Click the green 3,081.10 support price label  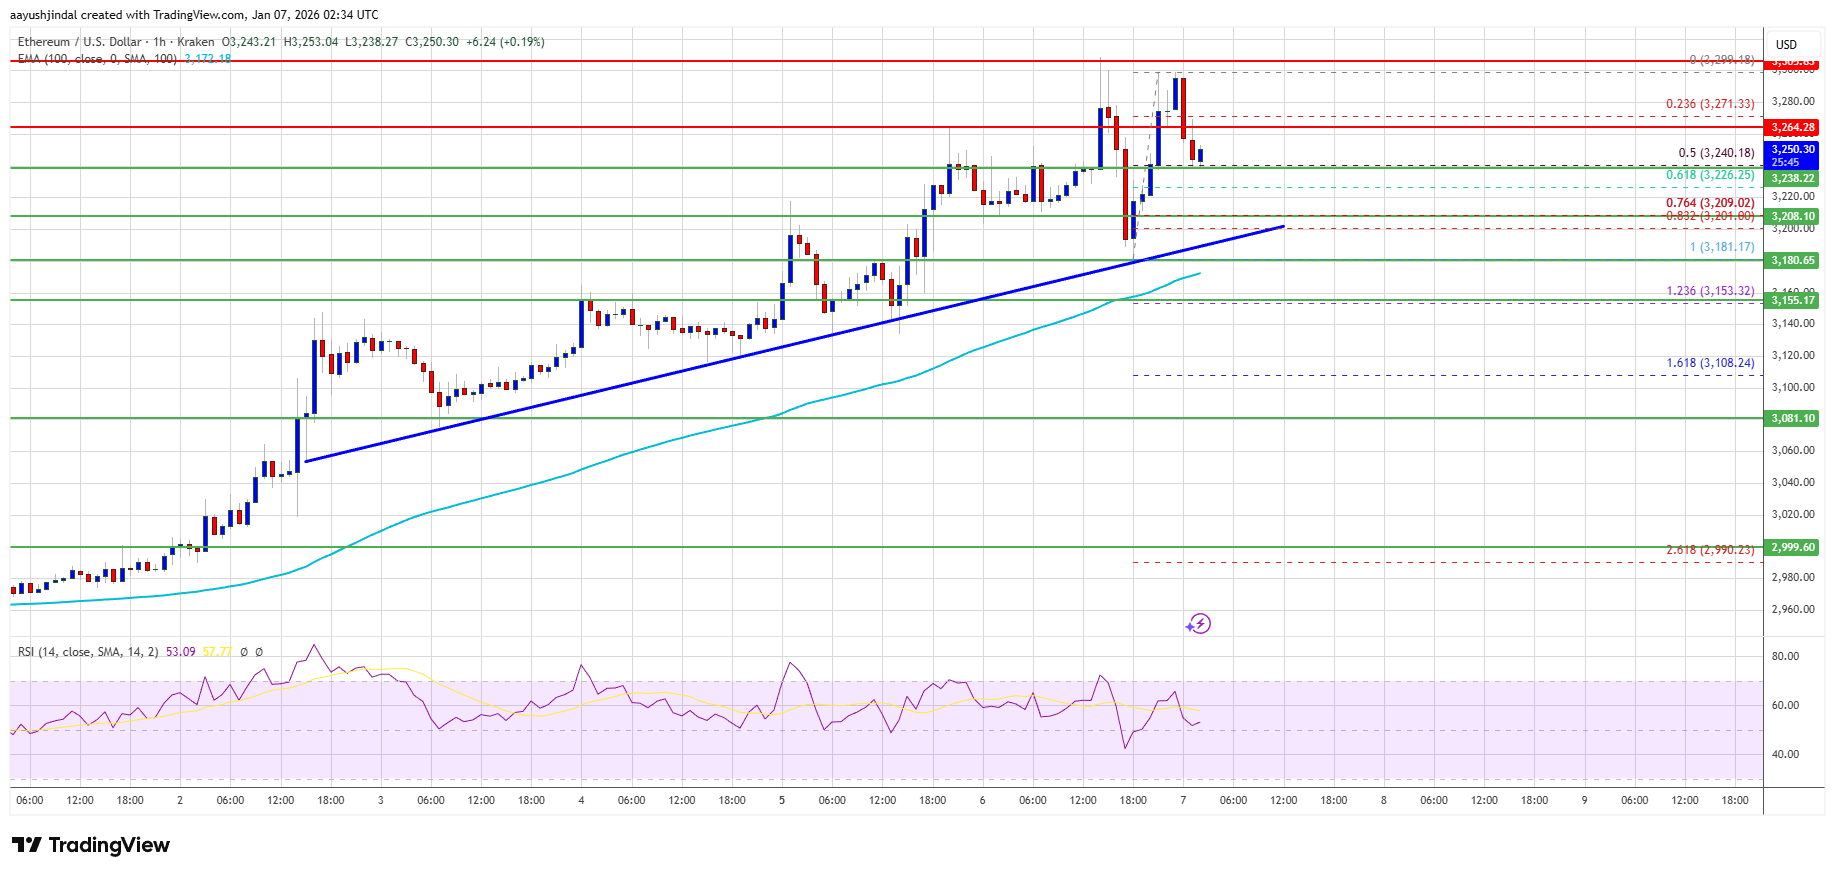1792,418
